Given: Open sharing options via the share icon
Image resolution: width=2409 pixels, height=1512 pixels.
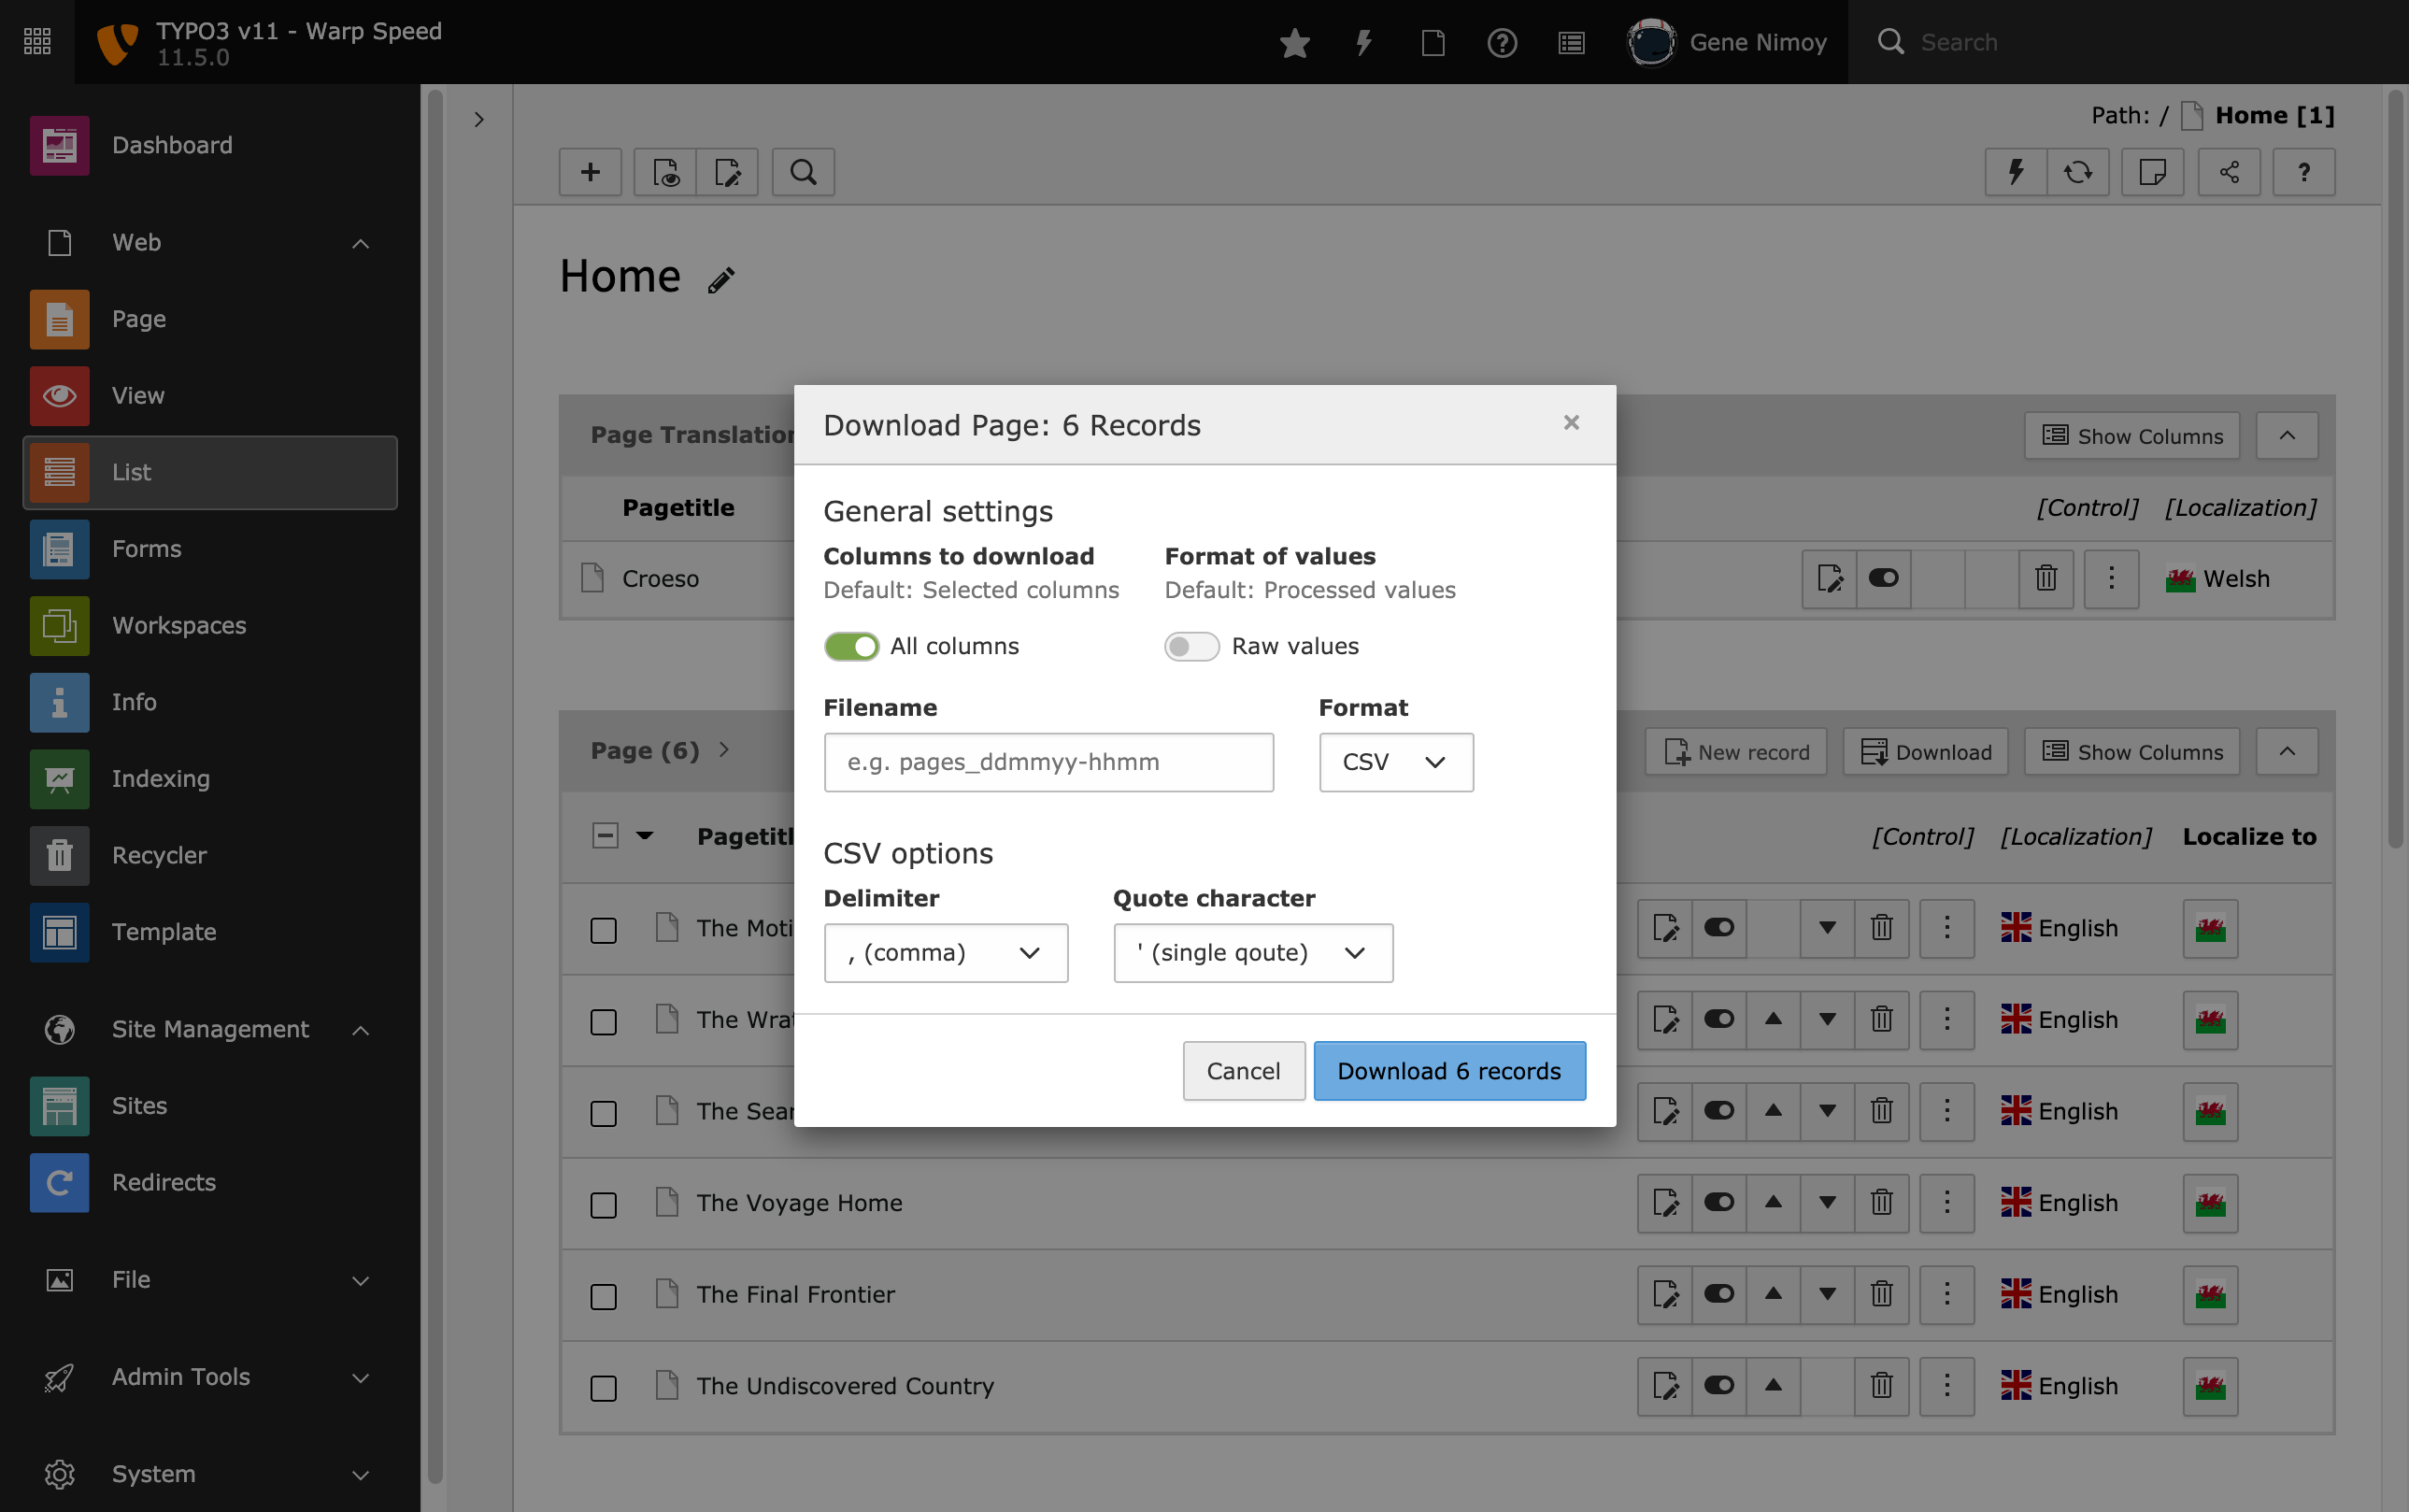Looking at the screenshot, I should [2229, 172].
